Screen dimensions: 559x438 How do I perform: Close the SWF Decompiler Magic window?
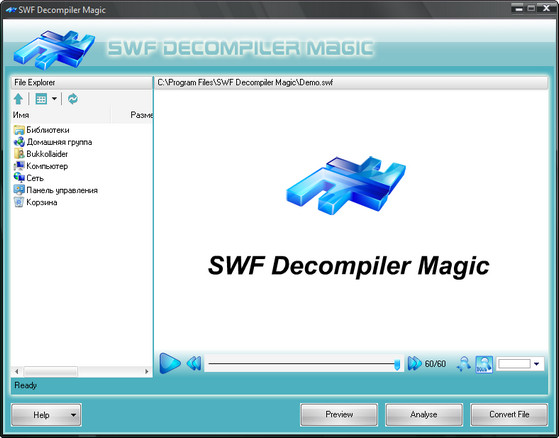(547, 9)
